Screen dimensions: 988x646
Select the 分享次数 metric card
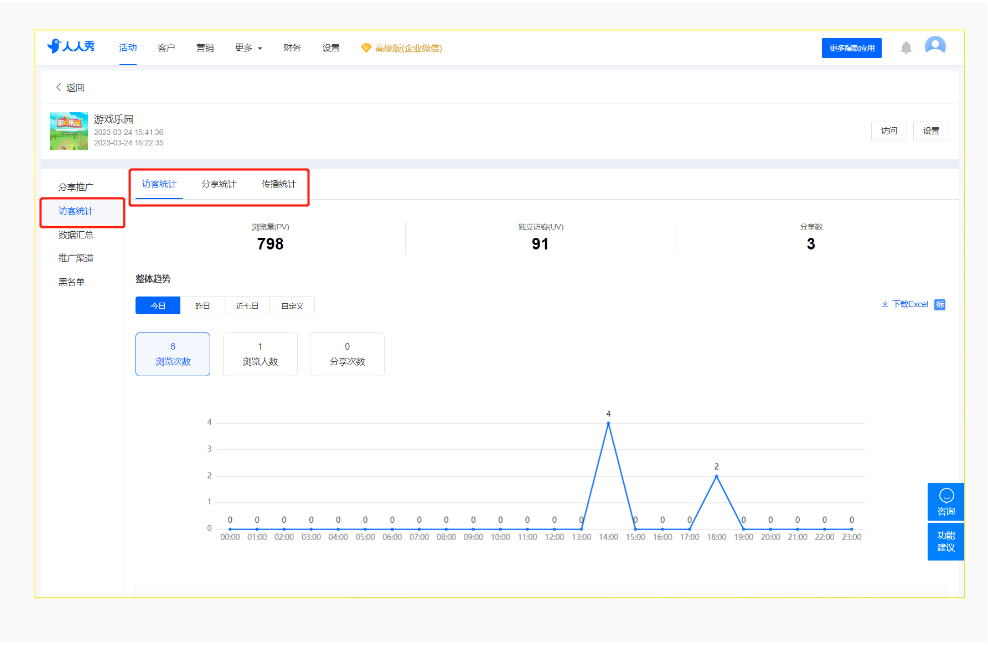coord(347,354)
